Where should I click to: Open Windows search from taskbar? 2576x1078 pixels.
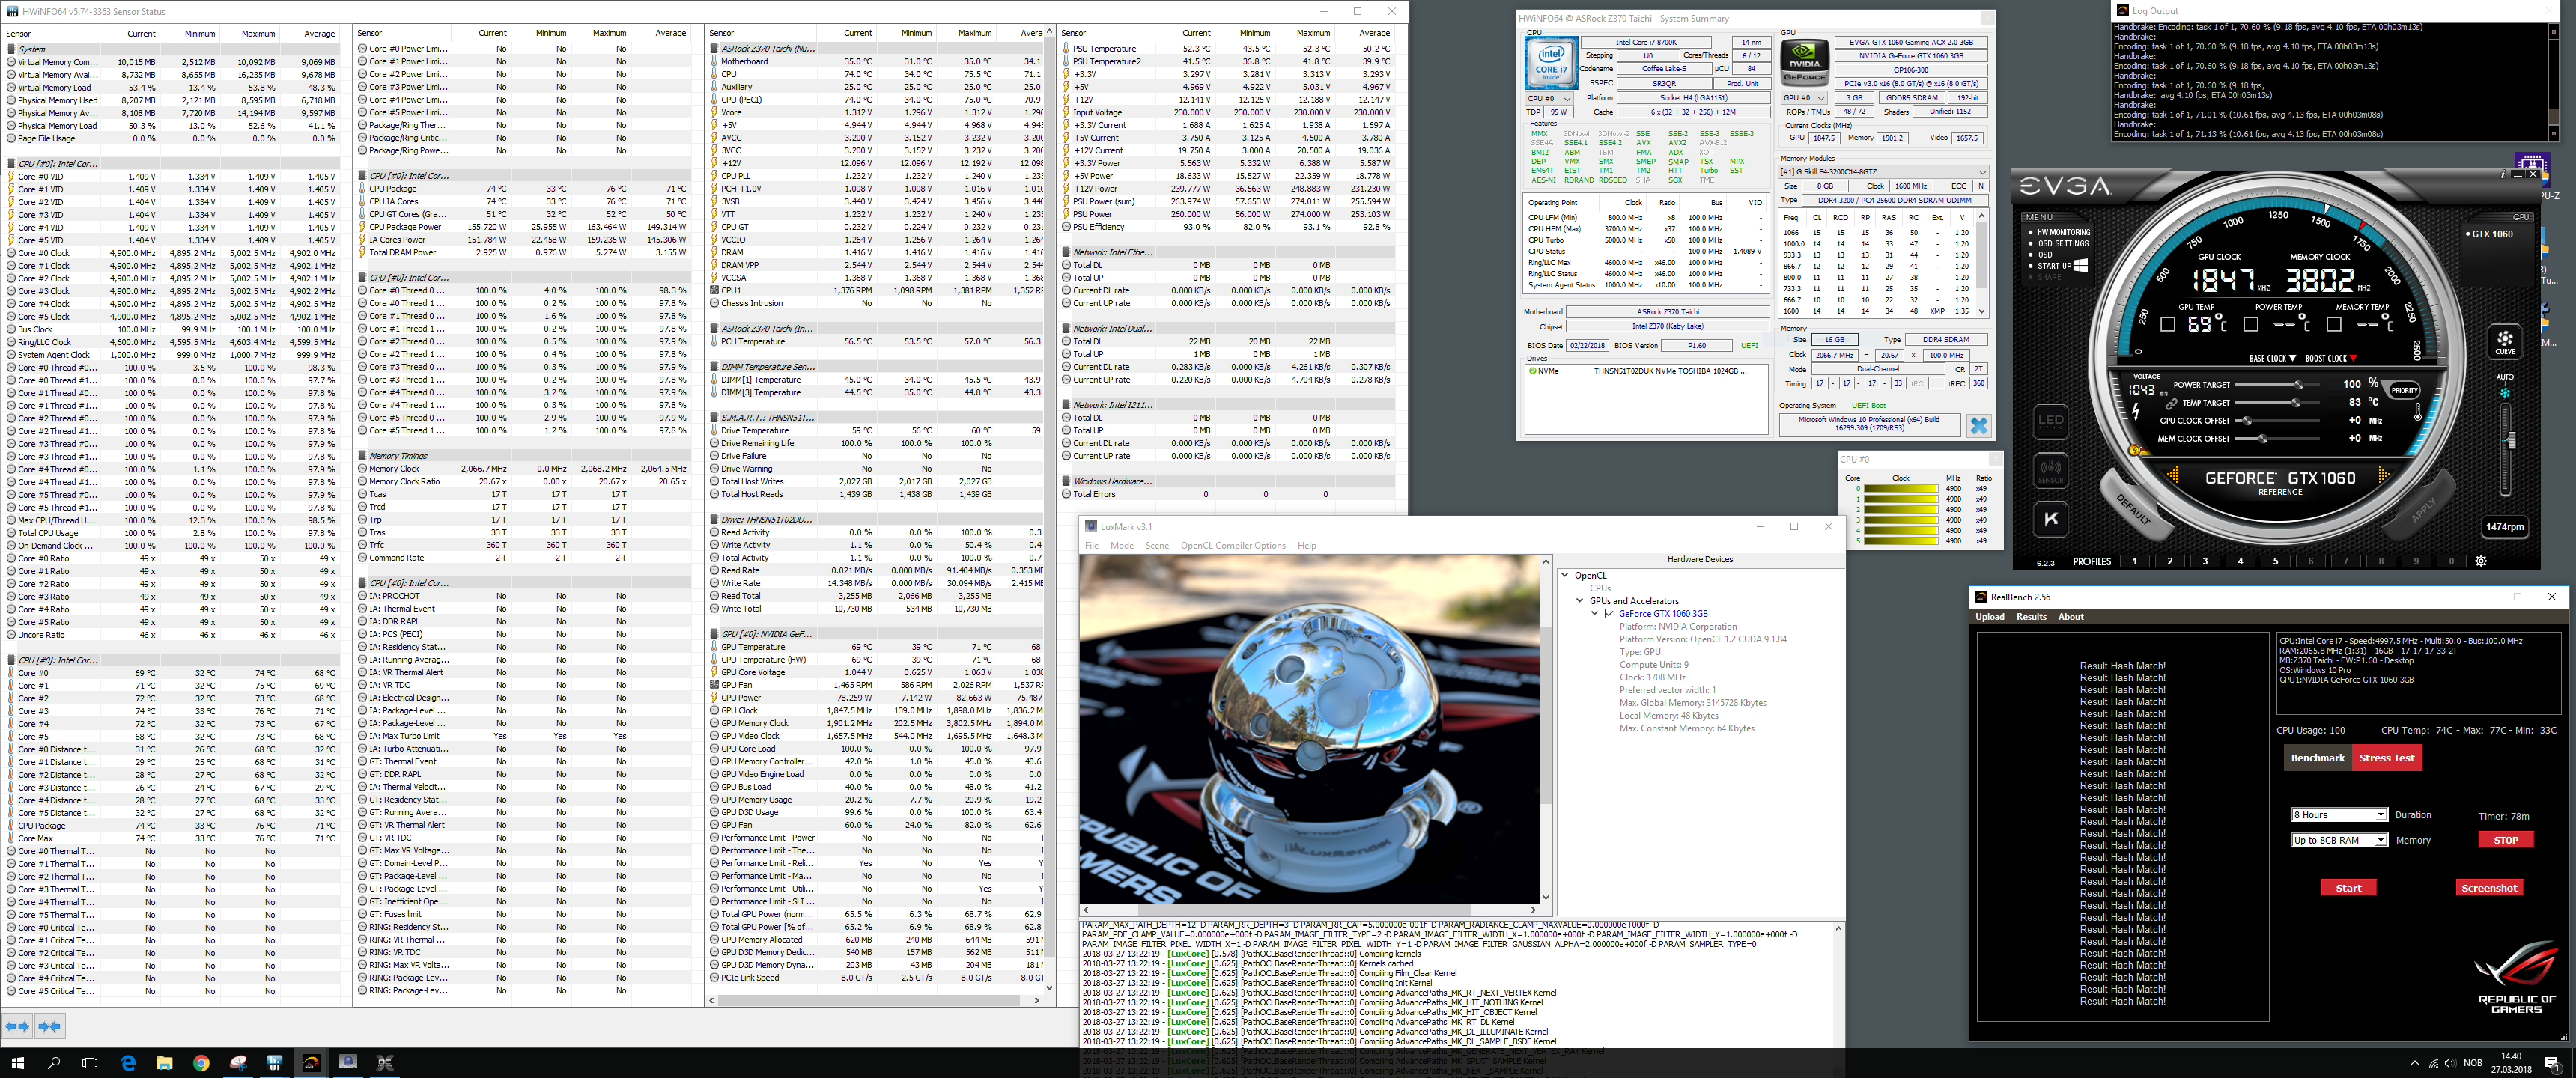pyautogui.click(x=54, y=1063)
